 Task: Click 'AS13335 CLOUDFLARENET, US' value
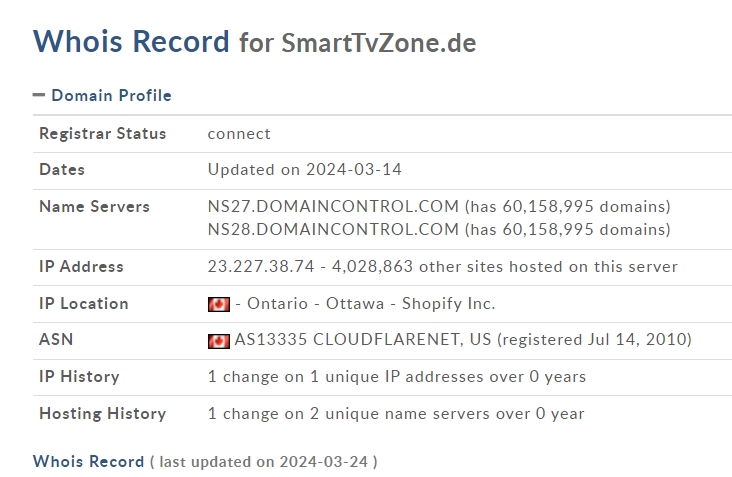coord(363,339)
